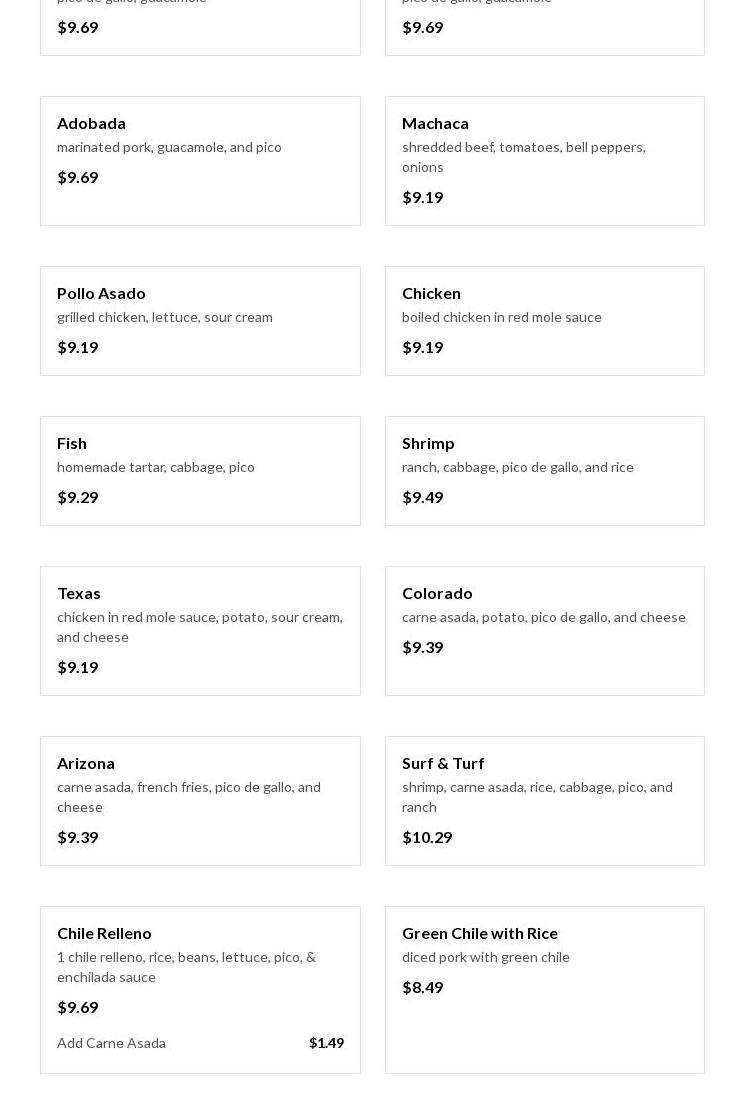The height and width of the screenshot is (1111, 745).
Task: Click the Machaca description text
Action: pyautogui.click(x=523, y=157)
